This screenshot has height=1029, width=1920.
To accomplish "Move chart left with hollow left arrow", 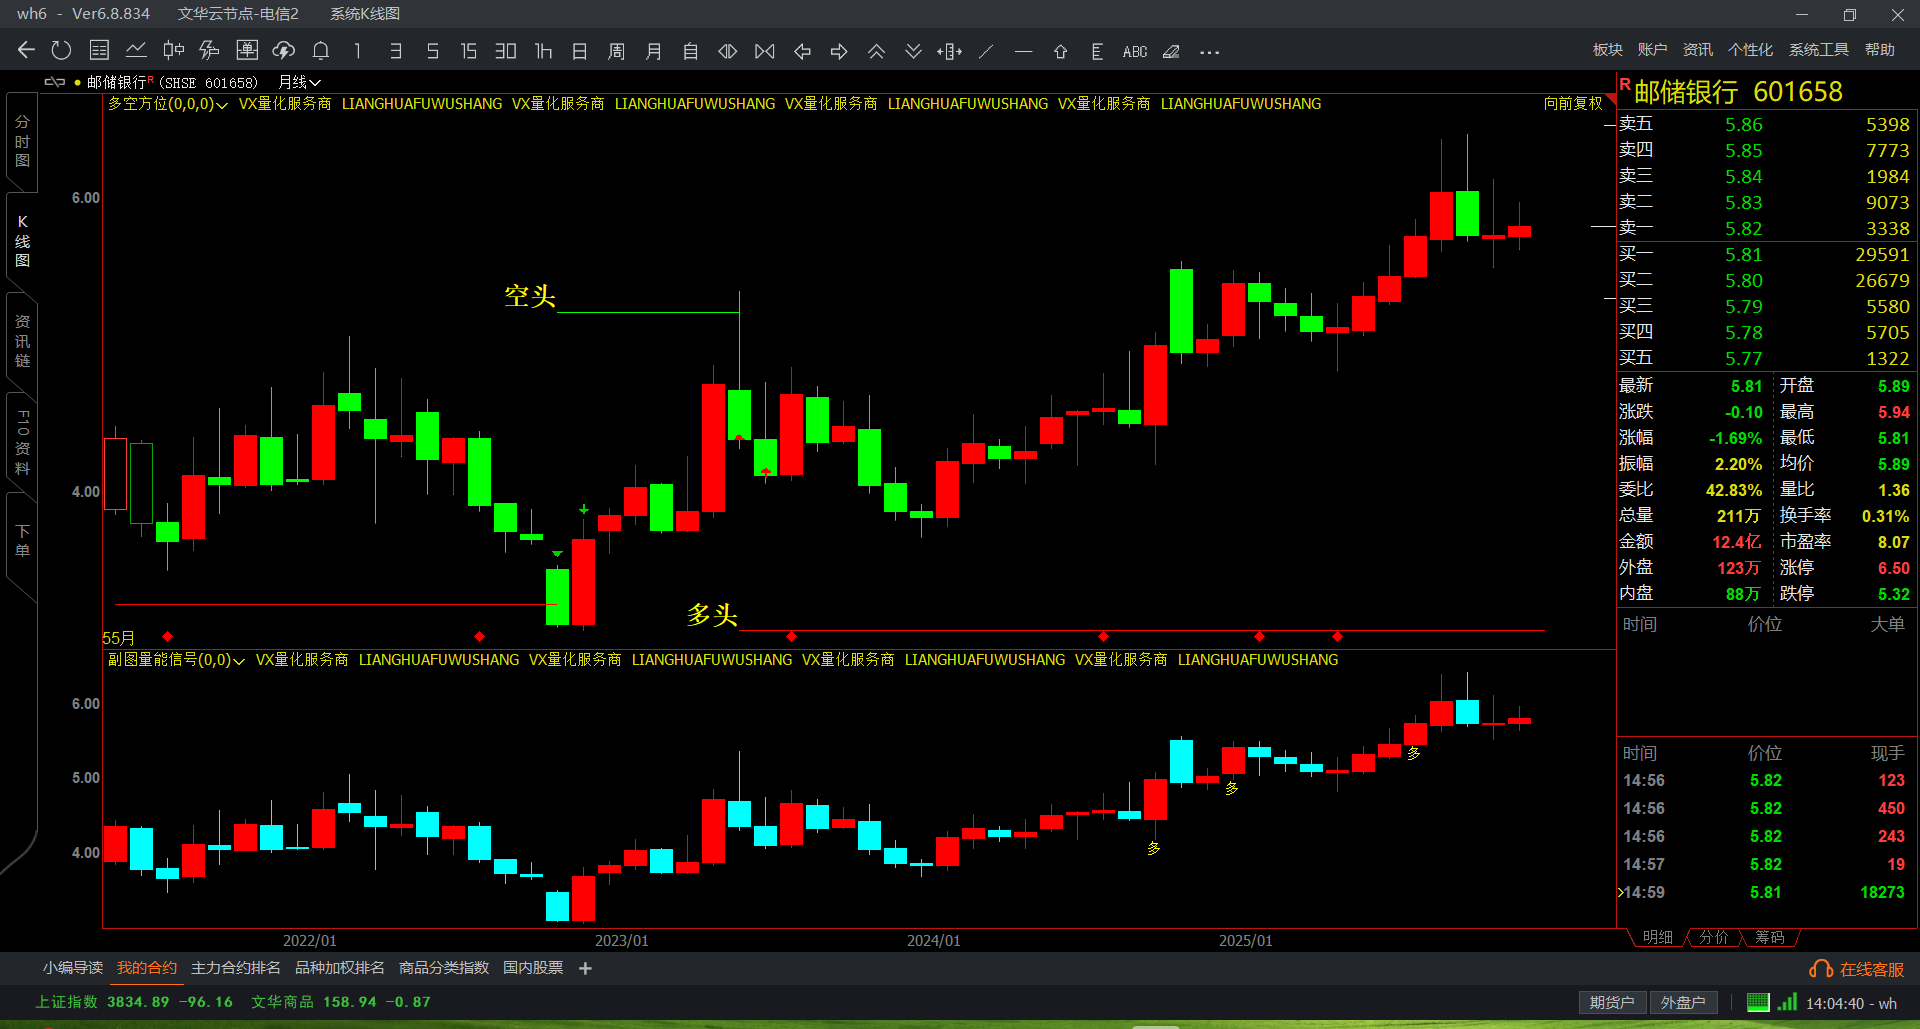I will coord(802,51).
